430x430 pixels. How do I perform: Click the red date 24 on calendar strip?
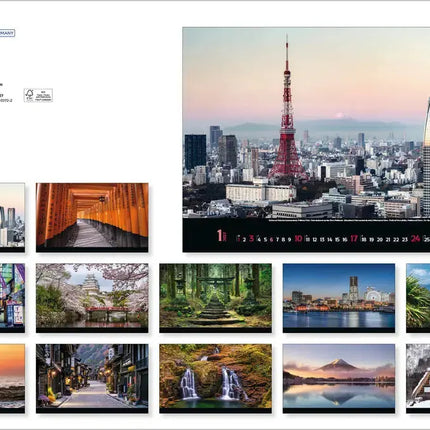click(415, 238)
